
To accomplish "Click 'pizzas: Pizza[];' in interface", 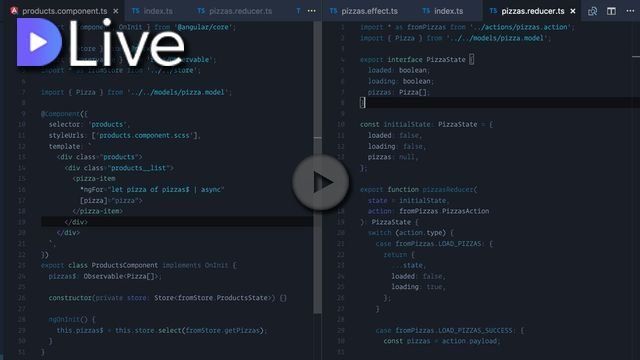I will tap(398, 92).
